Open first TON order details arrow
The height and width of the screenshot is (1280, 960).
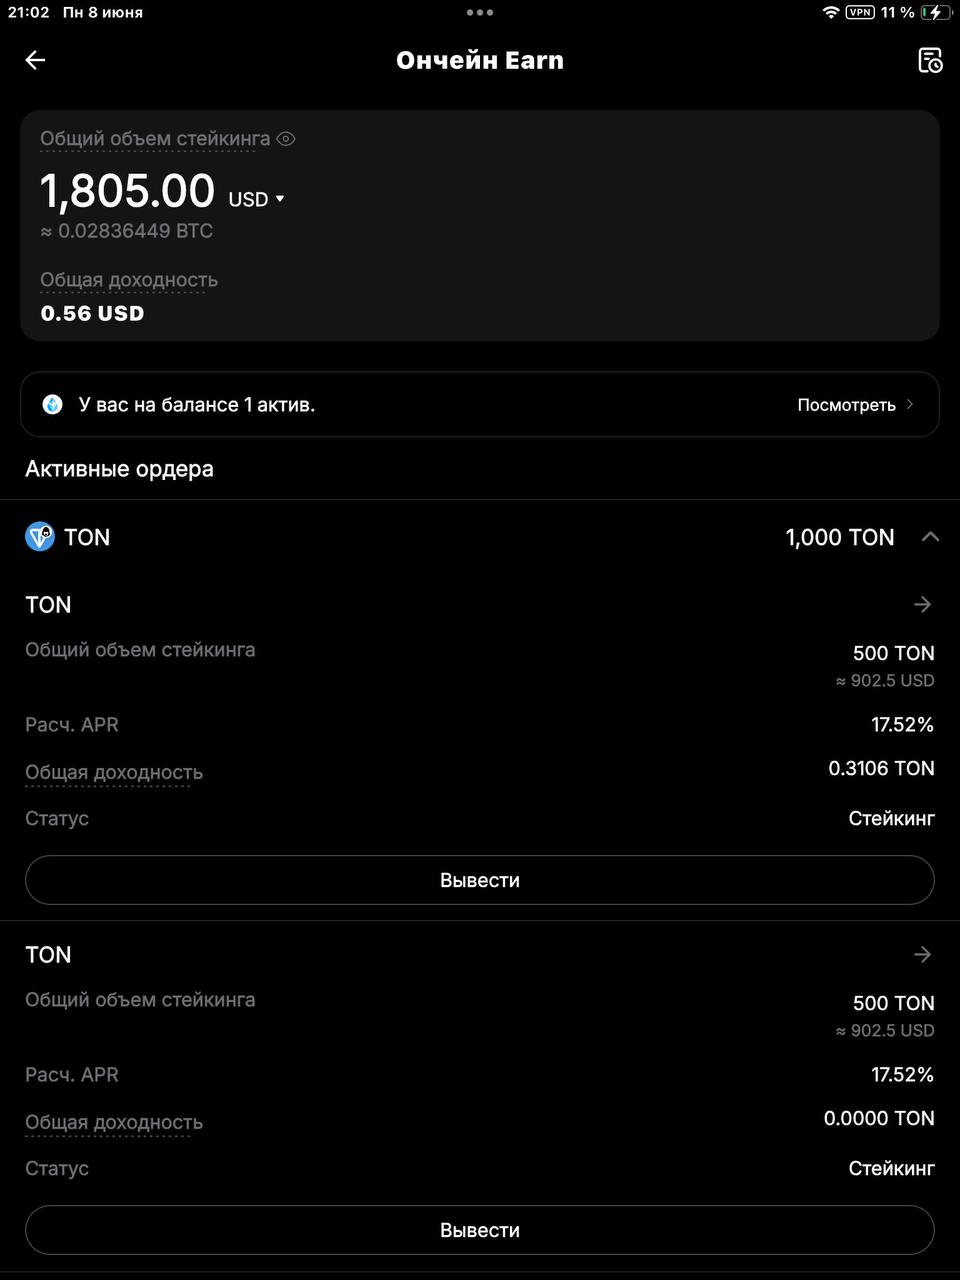pos(922,605)
